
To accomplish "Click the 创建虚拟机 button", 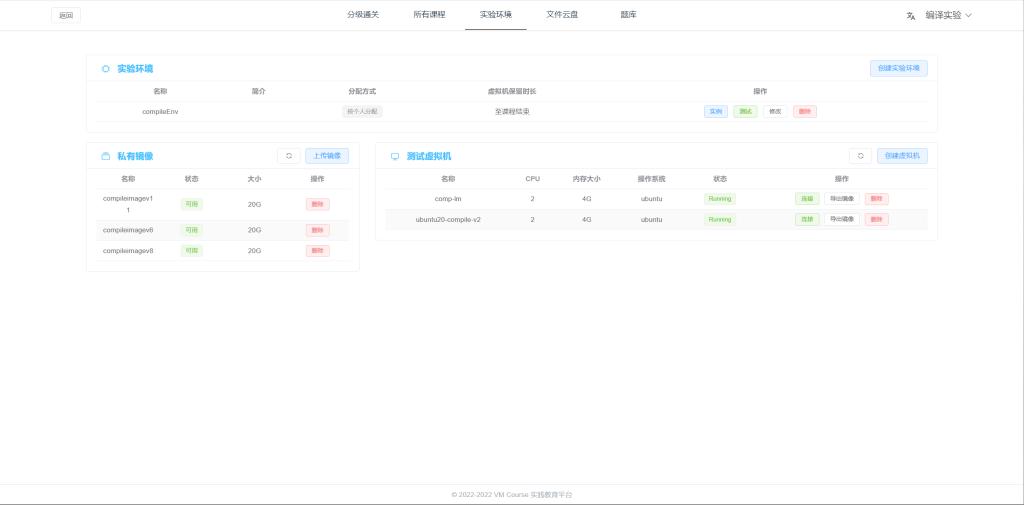I will click(902, 156).
